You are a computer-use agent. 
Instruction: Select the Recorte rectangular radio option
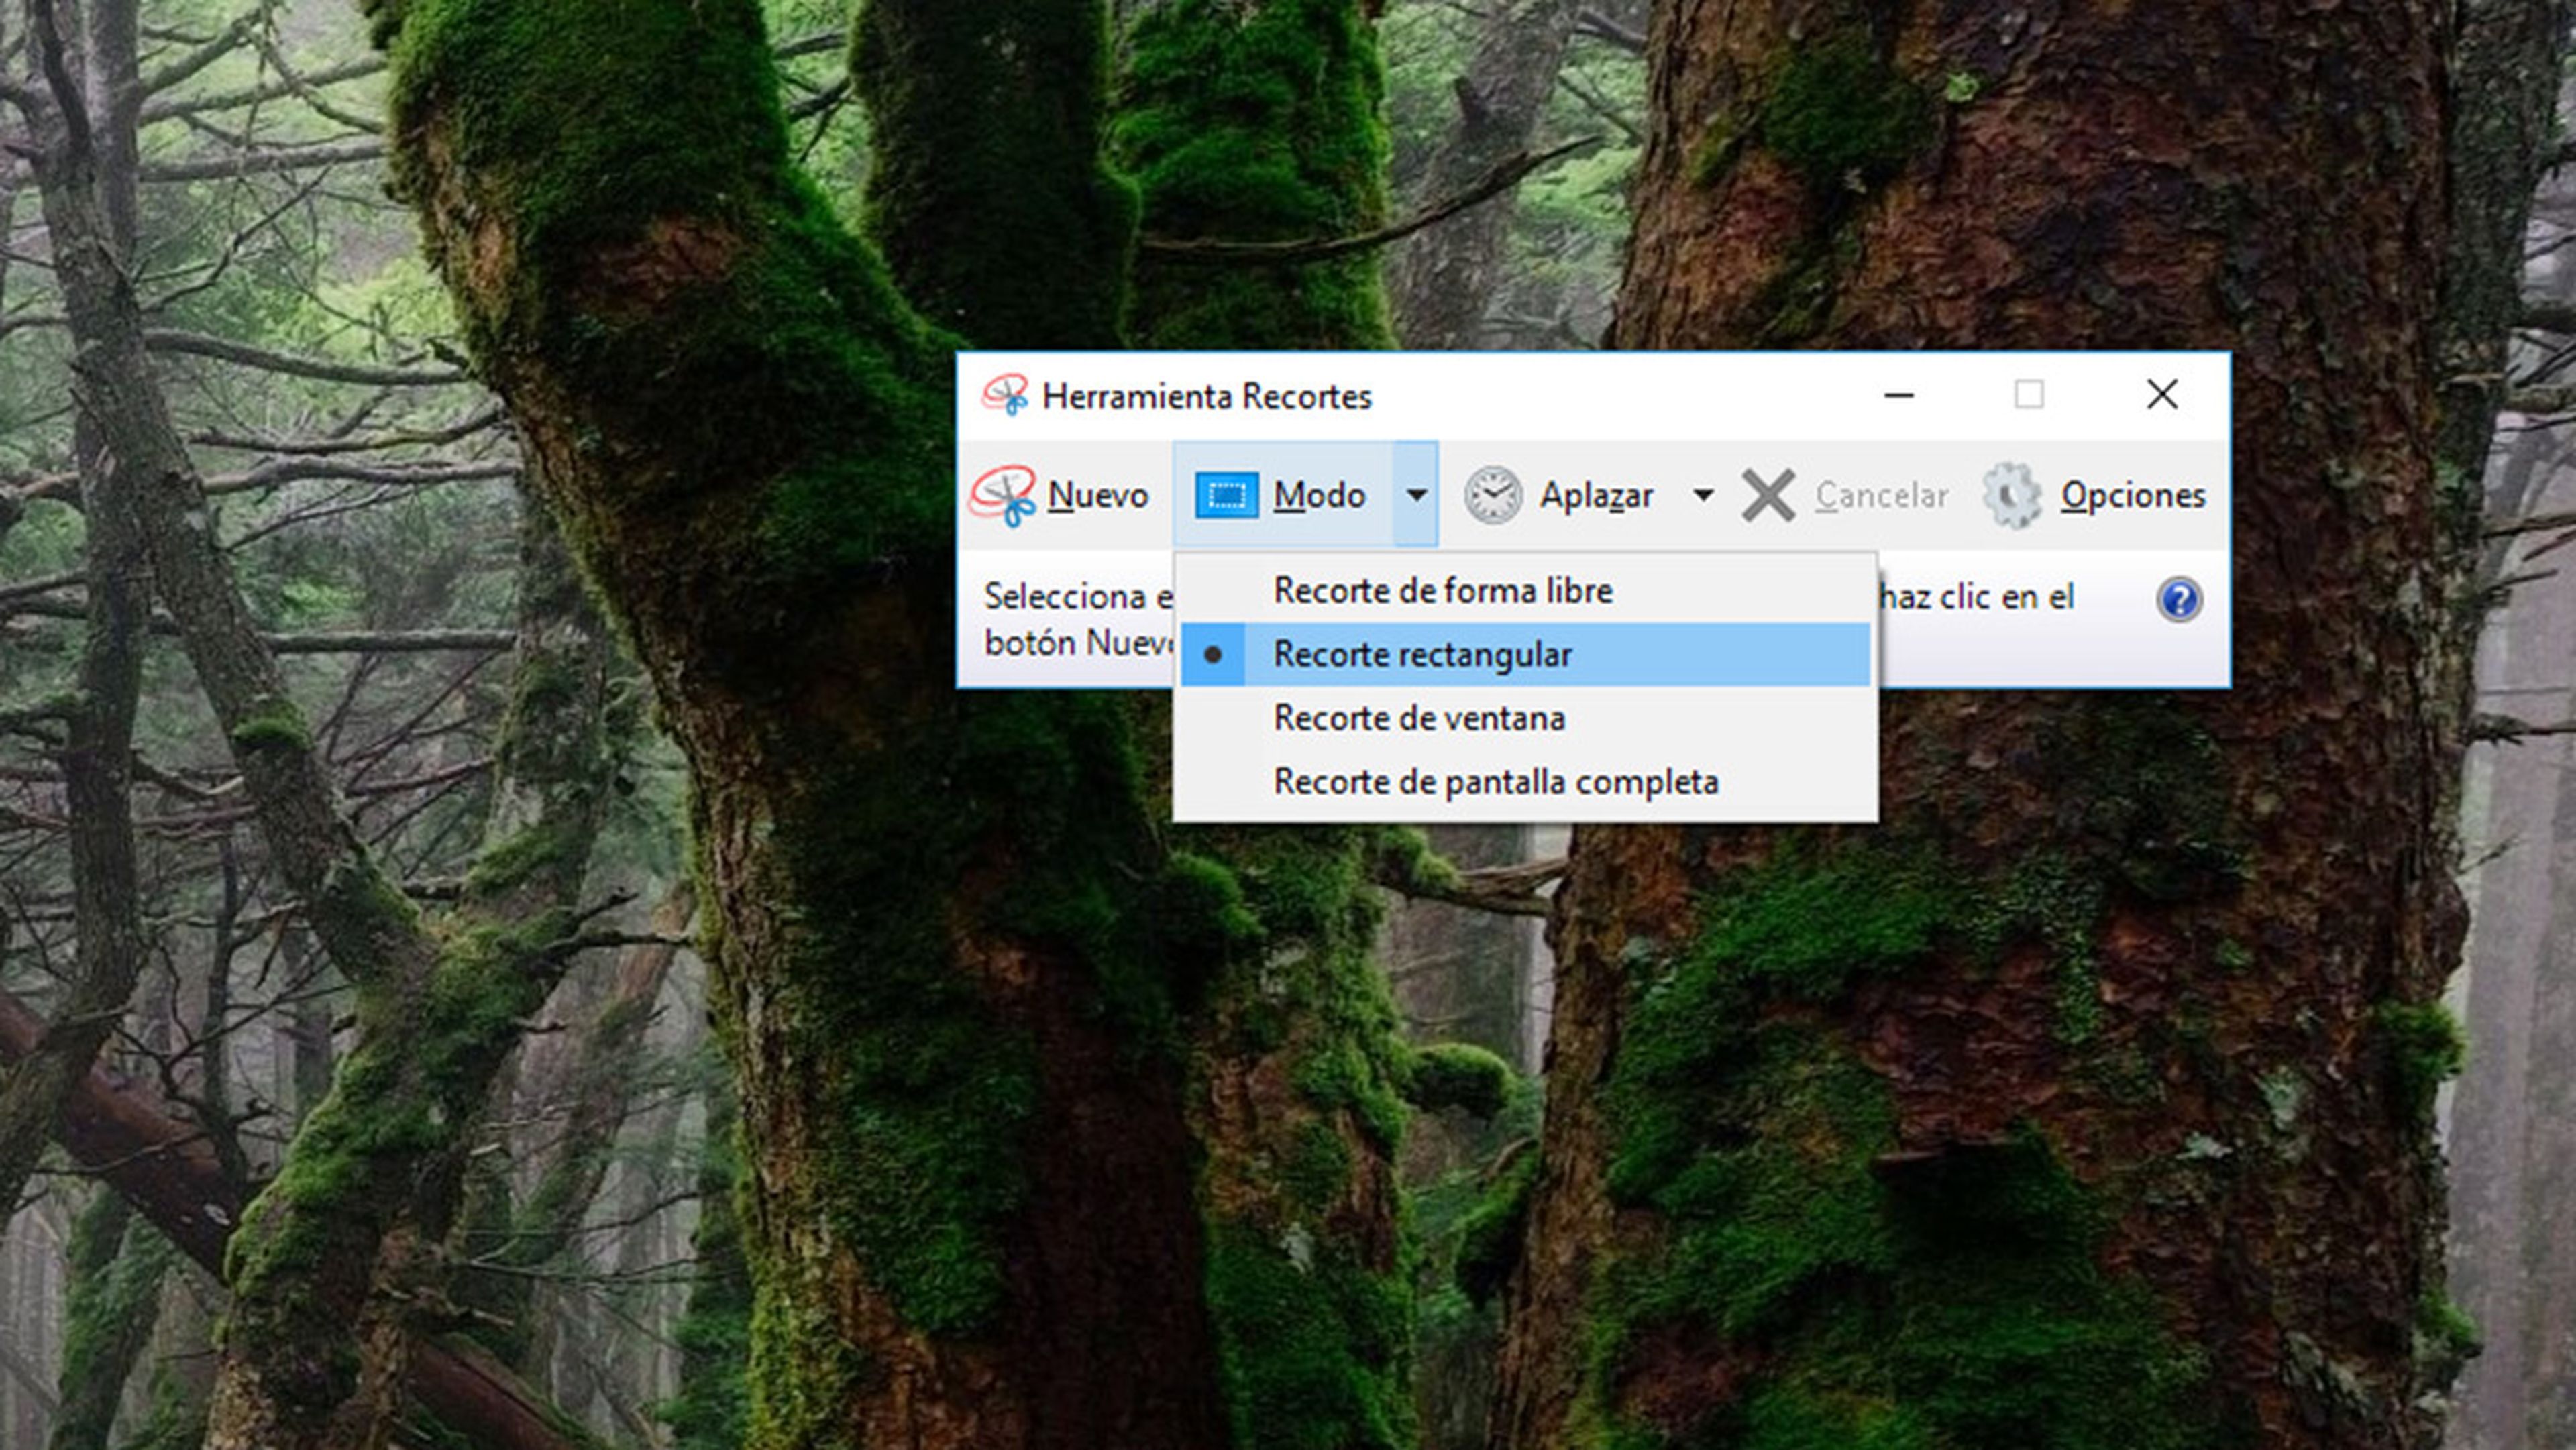click(x=1422, y=655)
